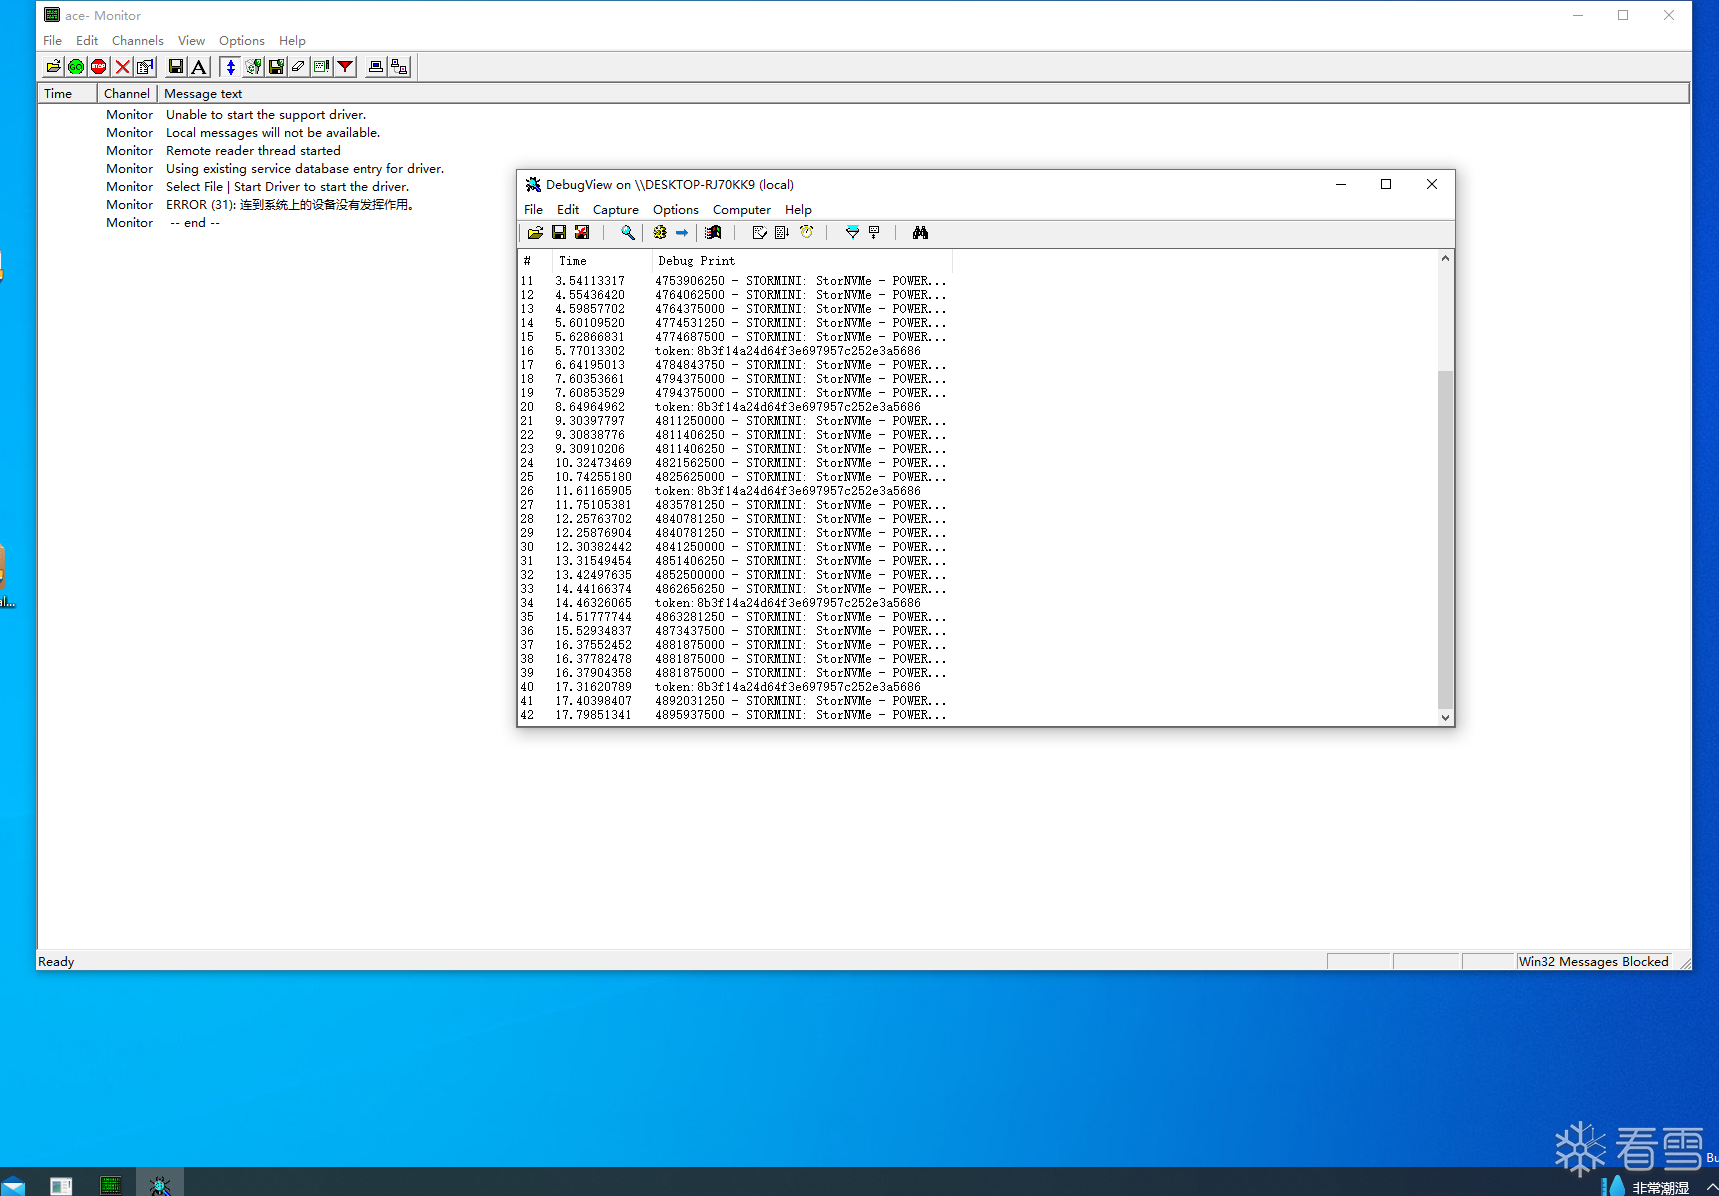
Task: Toggle DebugView autoscroll list icon
Action: [x=782, y=232]
